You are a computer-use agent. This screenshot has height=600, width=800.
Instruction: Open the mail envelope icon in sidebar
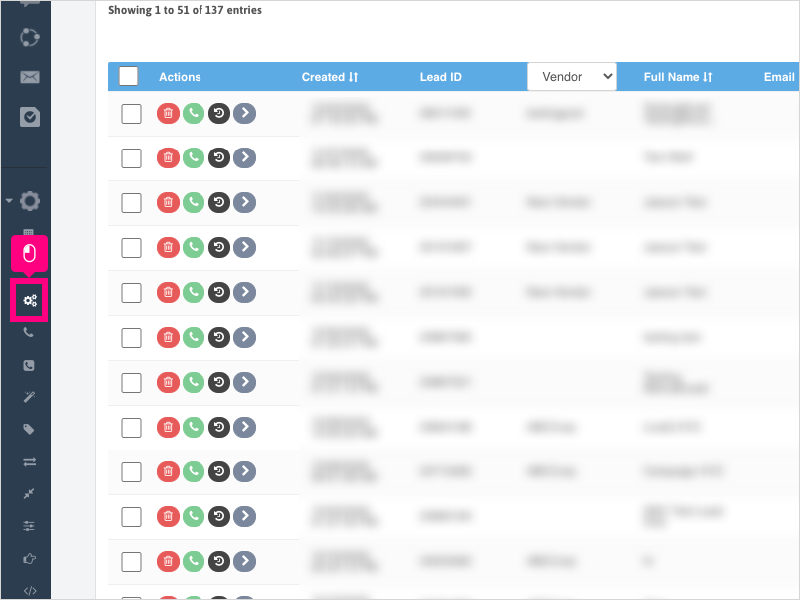[30, 77]
